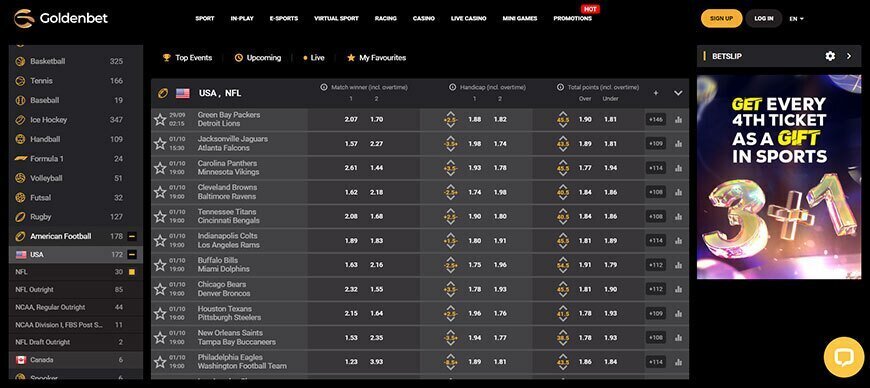This screenshot has height=388, width=870.
Task: Open NFL Outright league
Action: pos(75,290)
